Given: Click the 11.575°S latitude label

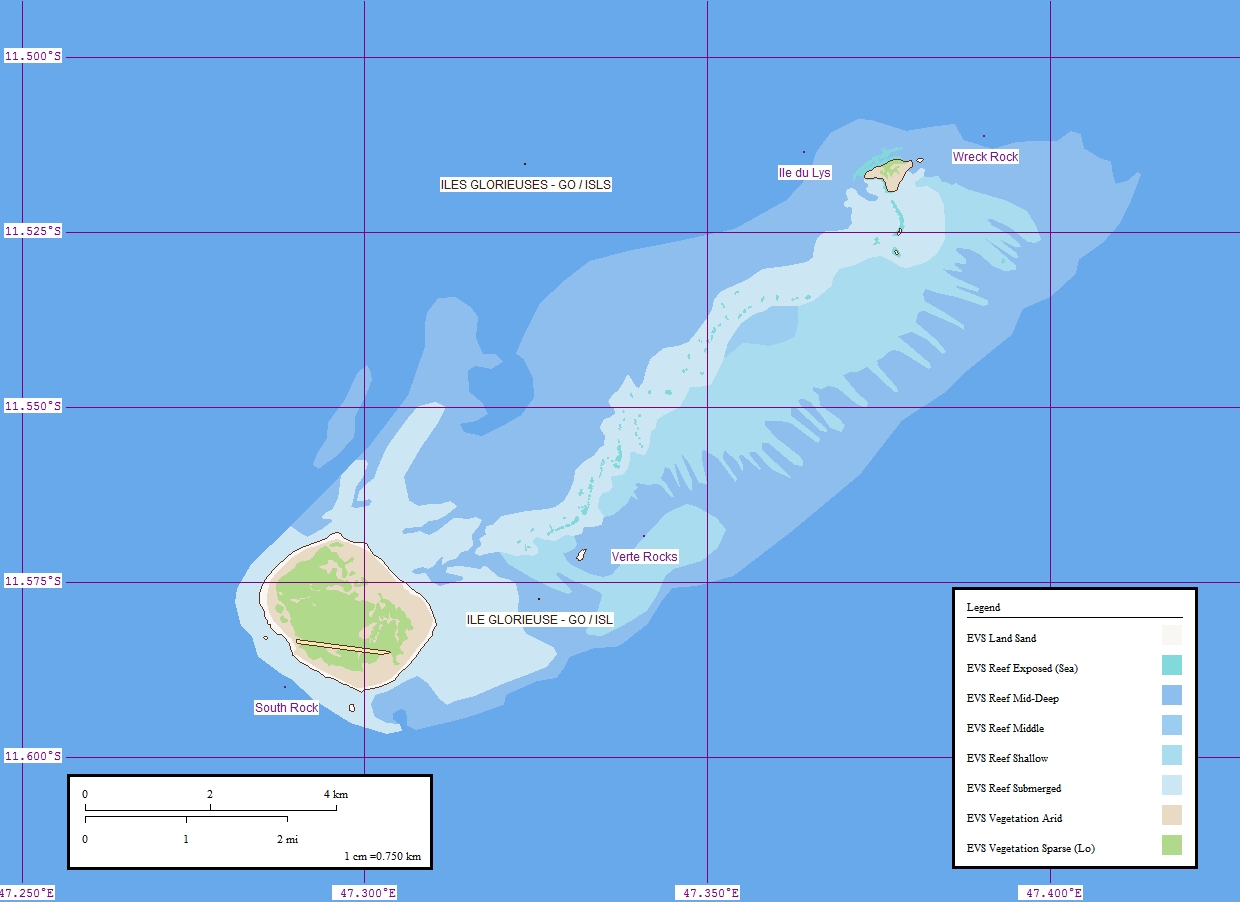Looking at the screenshot, I should [33, 581].
